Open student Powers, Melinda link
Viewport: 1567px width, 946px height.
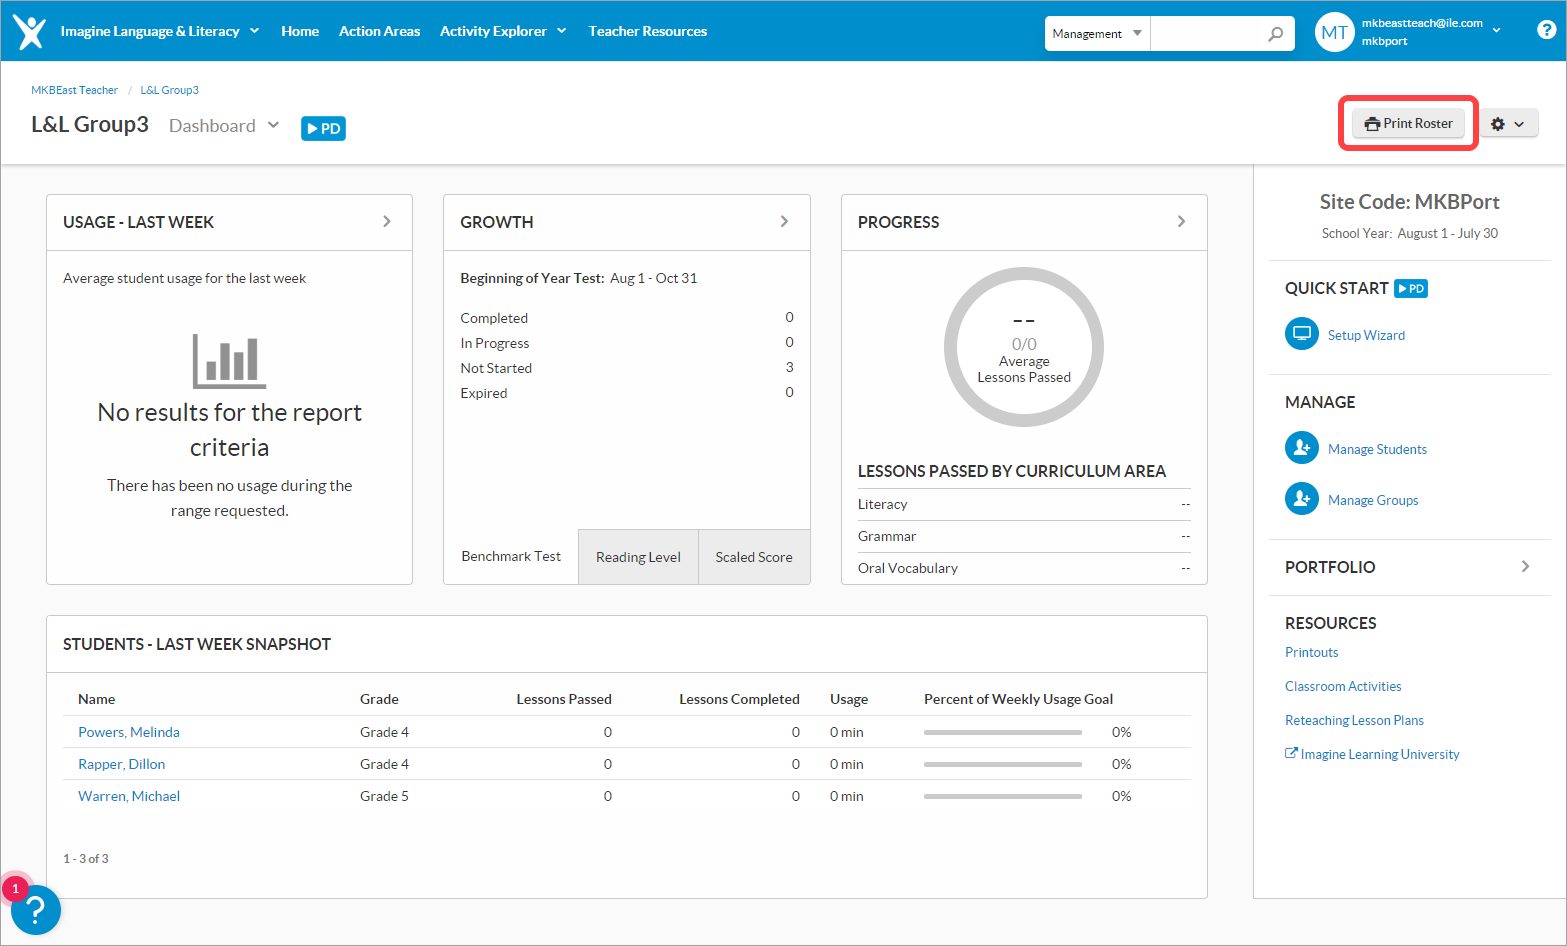point(129,732)
